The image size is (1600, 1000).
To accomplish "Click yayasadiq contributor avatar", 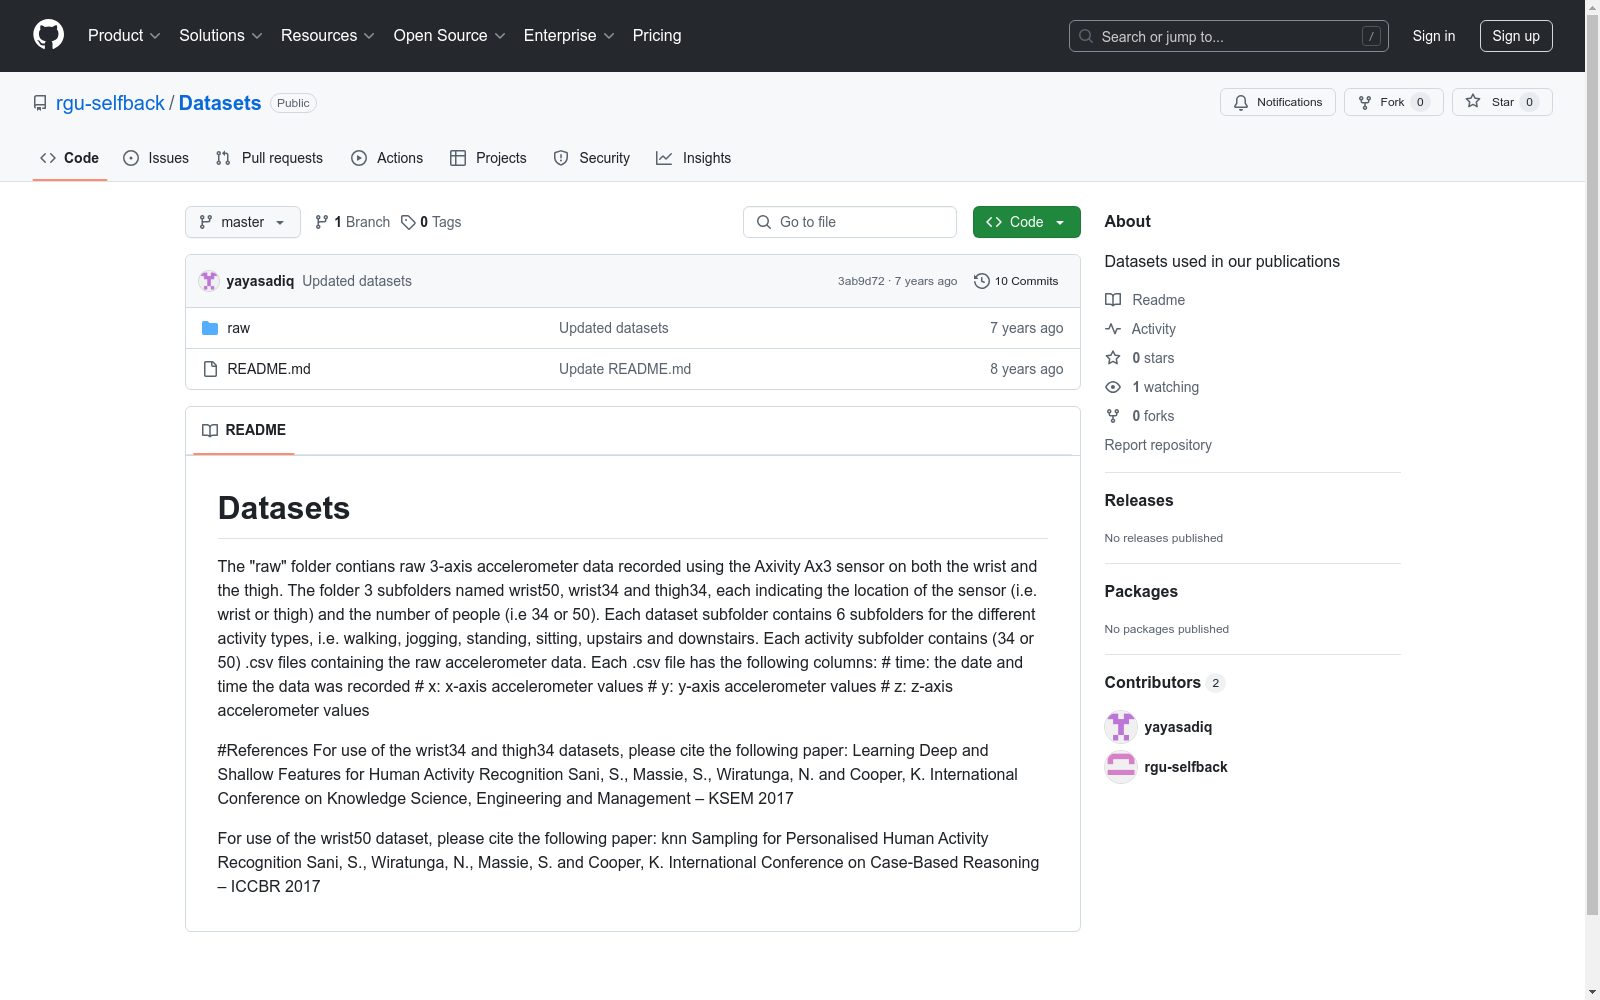I will [1121, 727].
